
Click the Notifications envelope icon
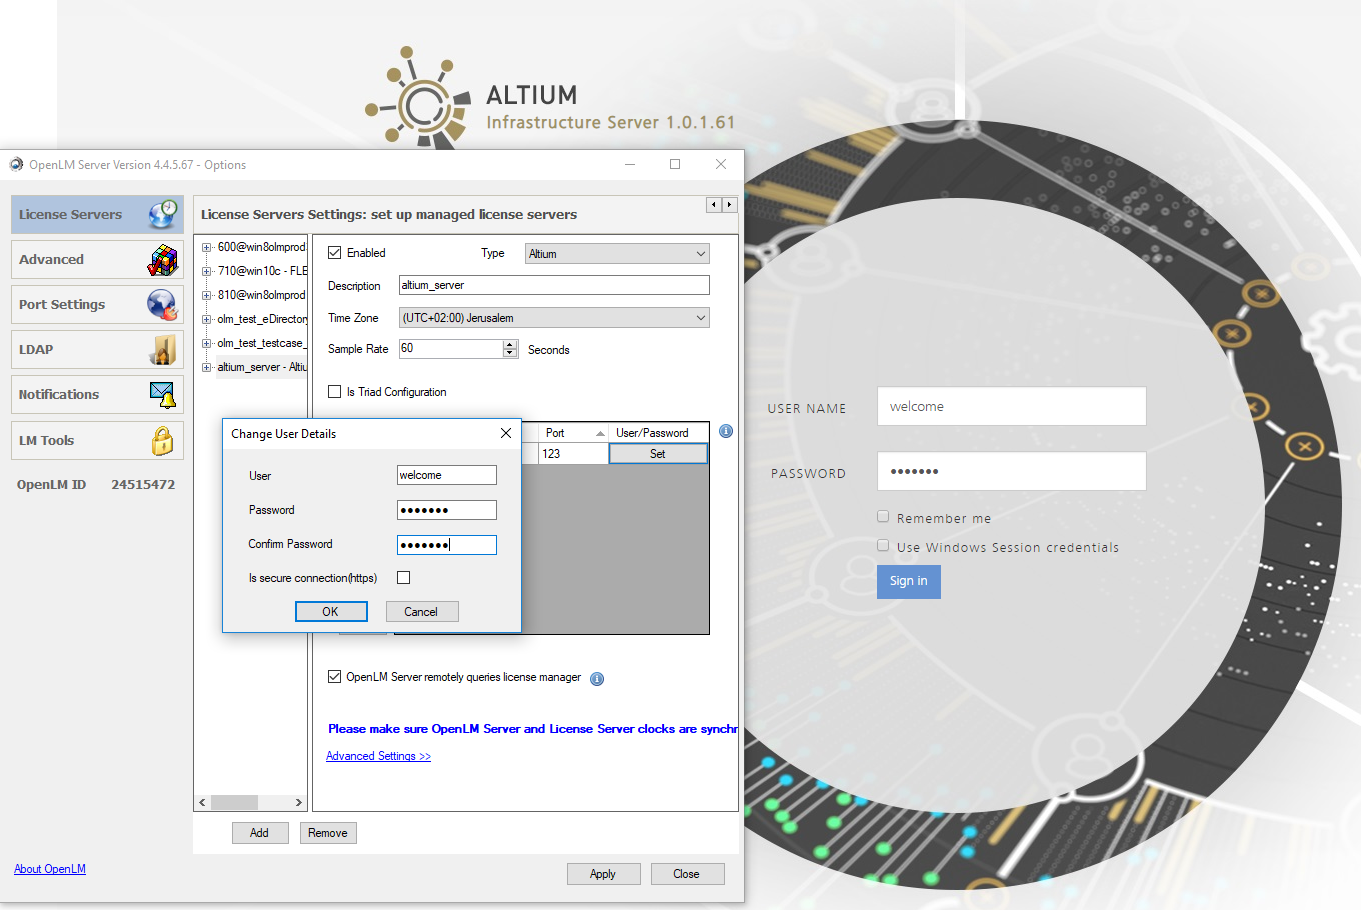coord(162,395)
